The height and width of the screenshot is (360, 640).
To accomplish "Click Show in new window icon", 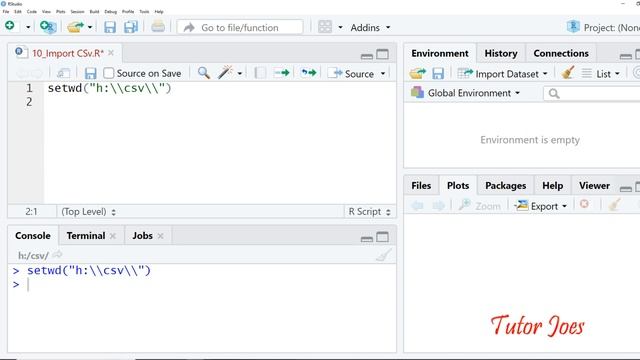I will 63,73.
